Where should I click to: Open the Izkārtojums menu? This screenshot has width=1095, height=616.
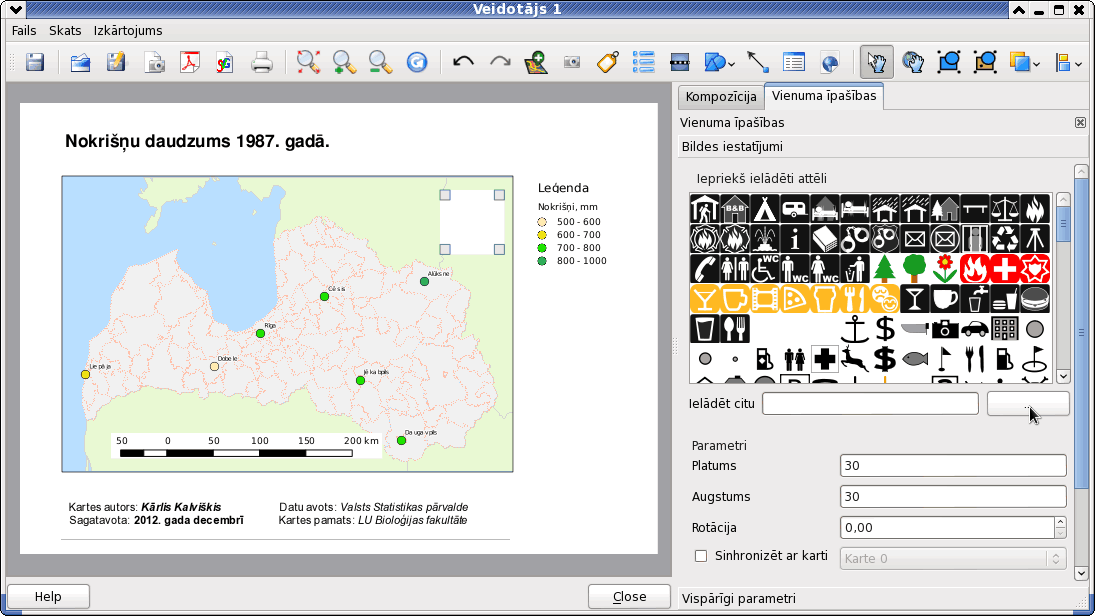point(128,31)
